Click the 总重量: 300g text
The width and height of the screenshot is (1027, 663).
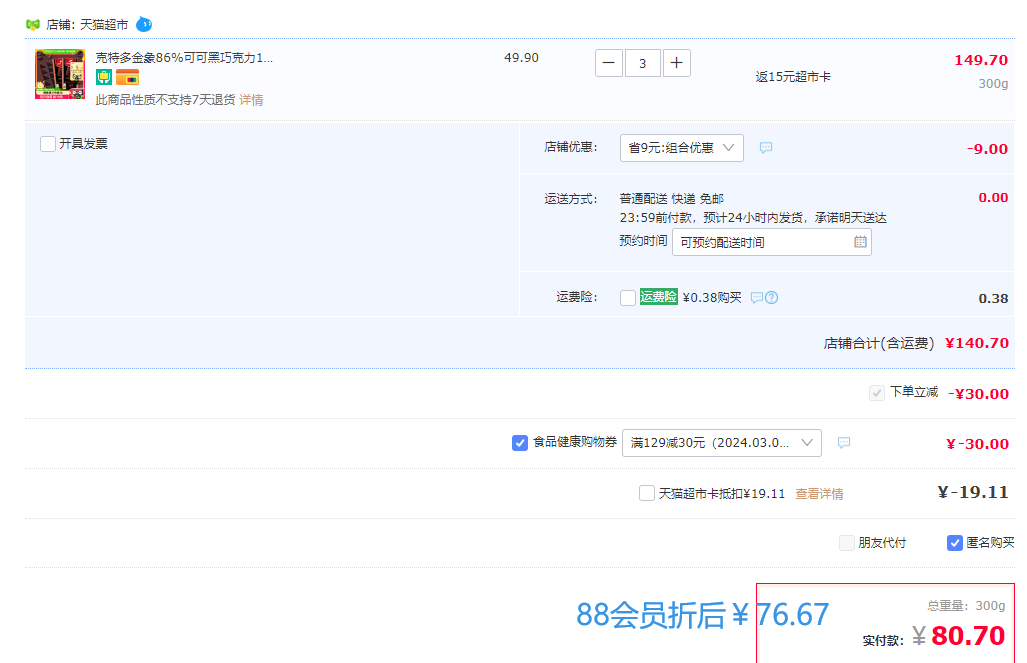click(x=966, y=606)
